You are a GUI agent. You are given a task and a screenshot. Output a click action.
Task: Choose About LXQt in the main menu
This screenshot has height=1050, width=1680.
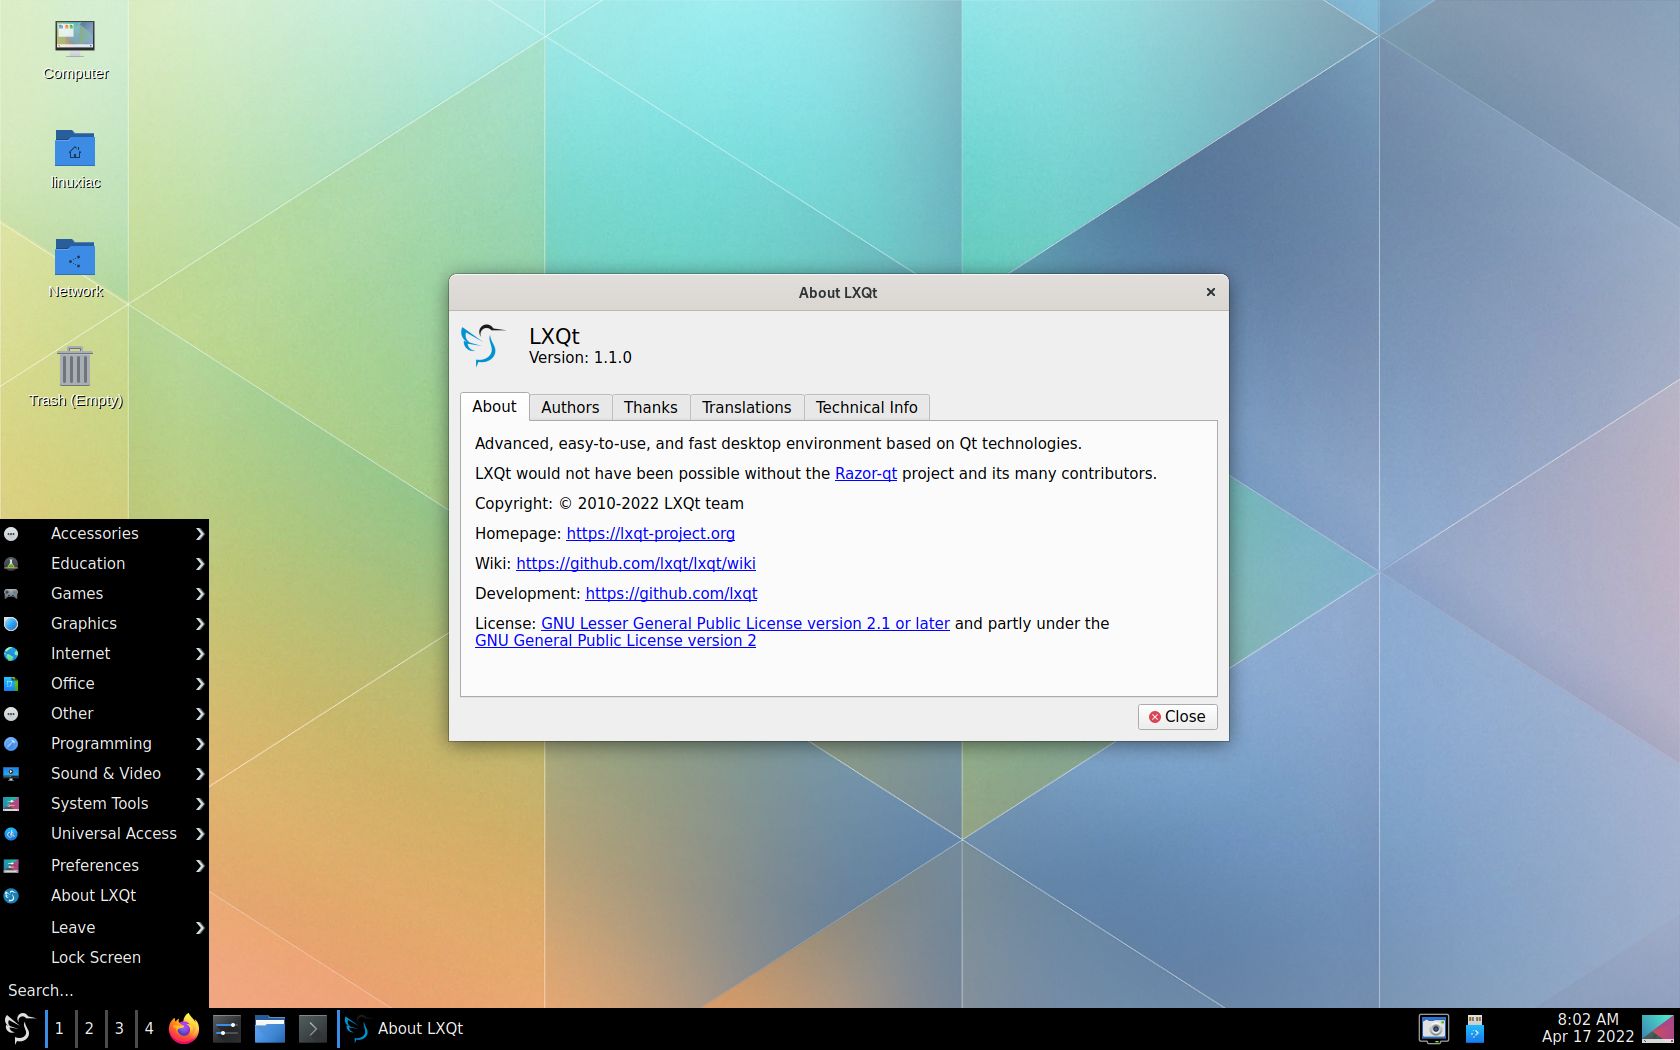(104, 896)
